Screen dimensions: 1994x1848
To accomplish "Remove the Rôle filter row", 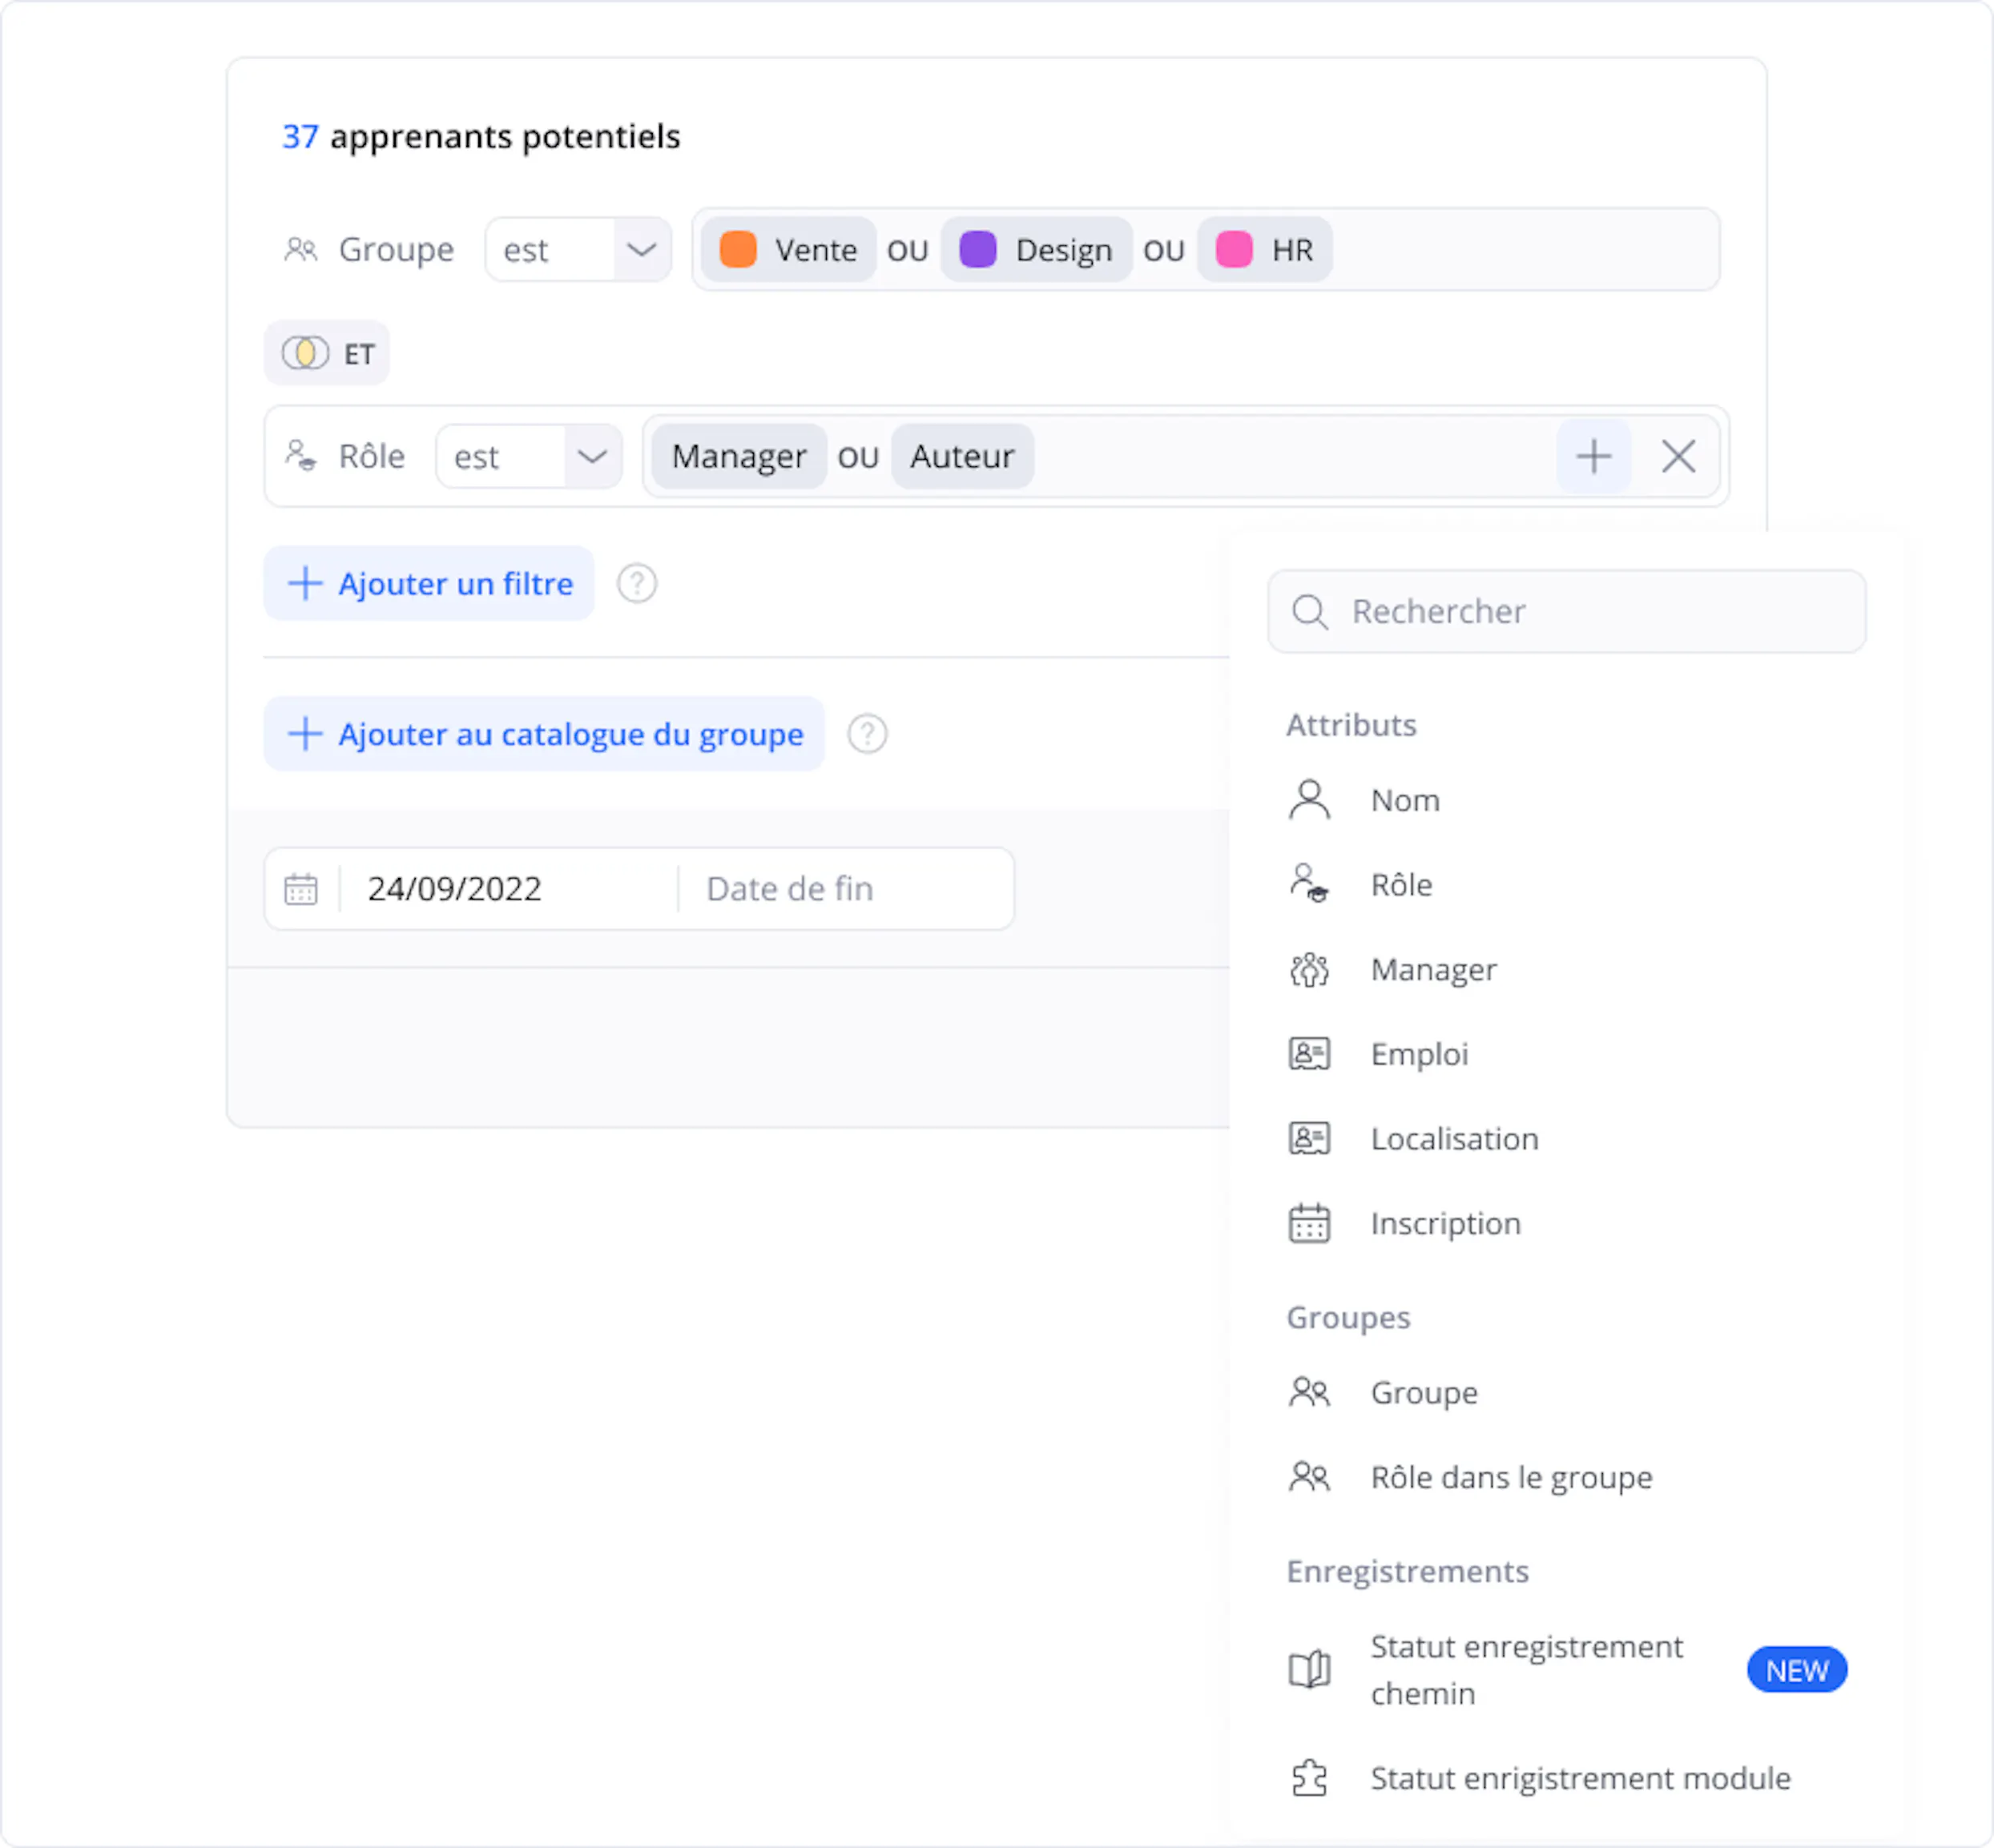I will click(x=1678, y=456).
